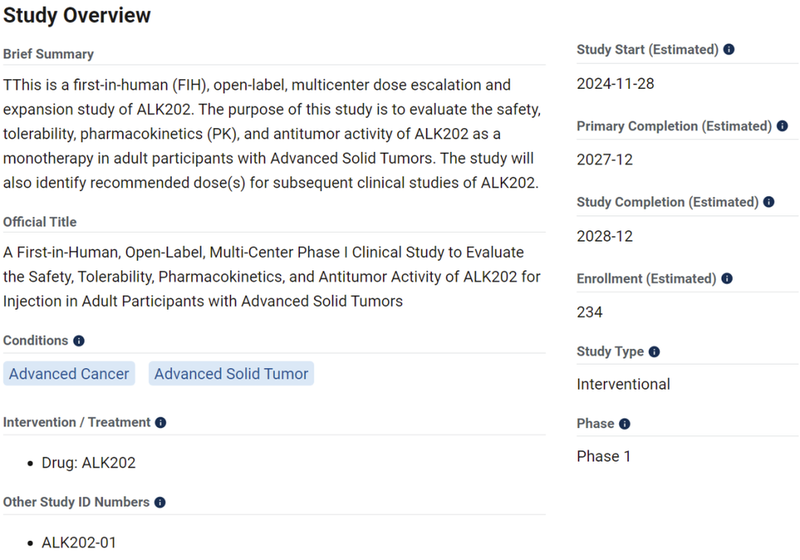This screenshot has height=560, width=800.
Task: Open the Advanced Solid Tumor condition tag
Action: [x=231, y=374]
